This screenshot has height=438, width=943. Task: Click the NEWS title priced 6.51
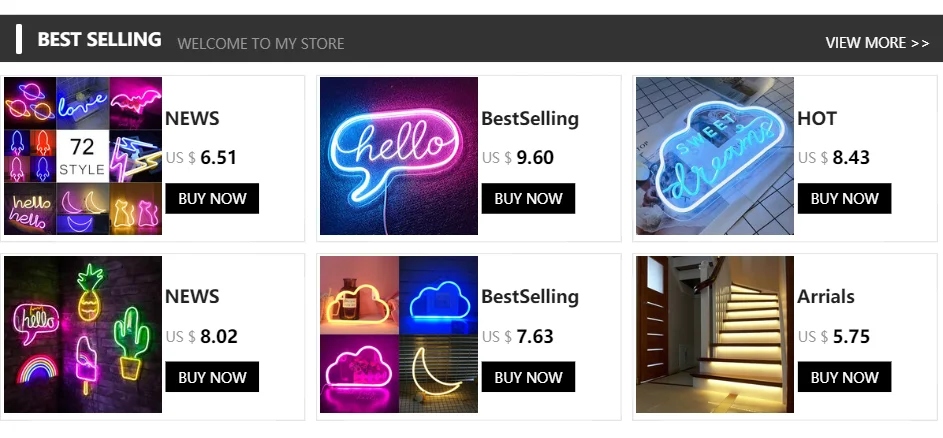click(x=192, y=119)
